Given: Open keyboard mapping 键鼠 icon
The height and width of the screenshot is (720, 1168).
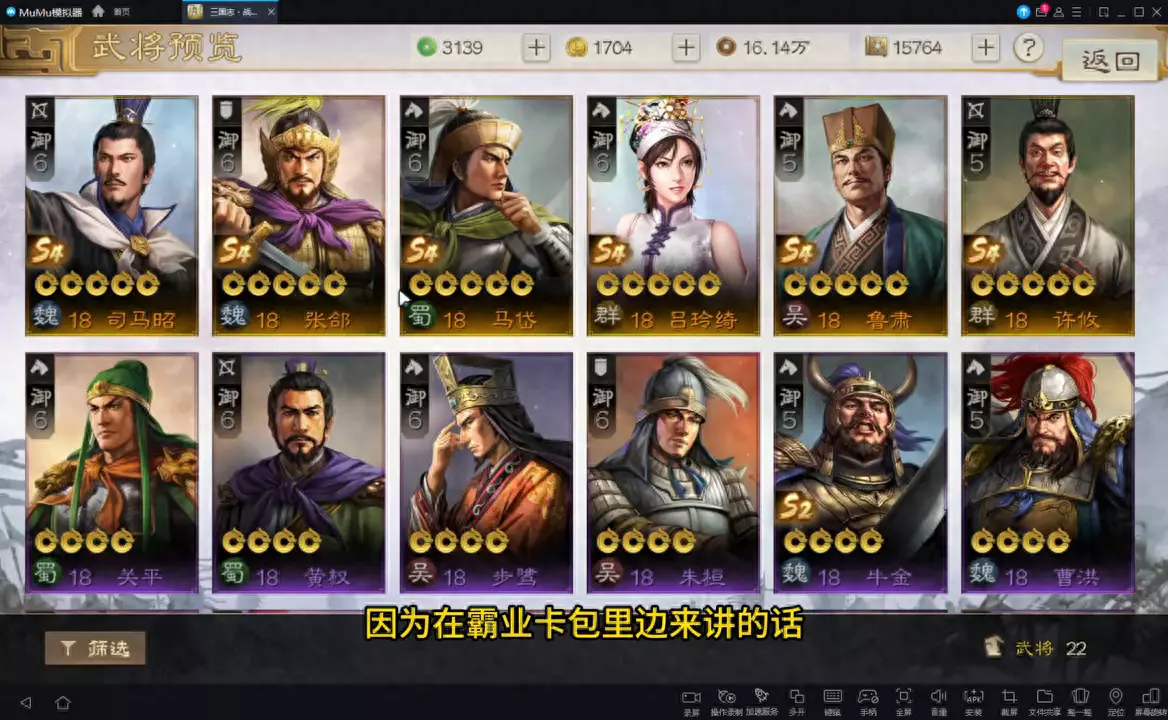Looking at the screenshot, I should 832,701.
